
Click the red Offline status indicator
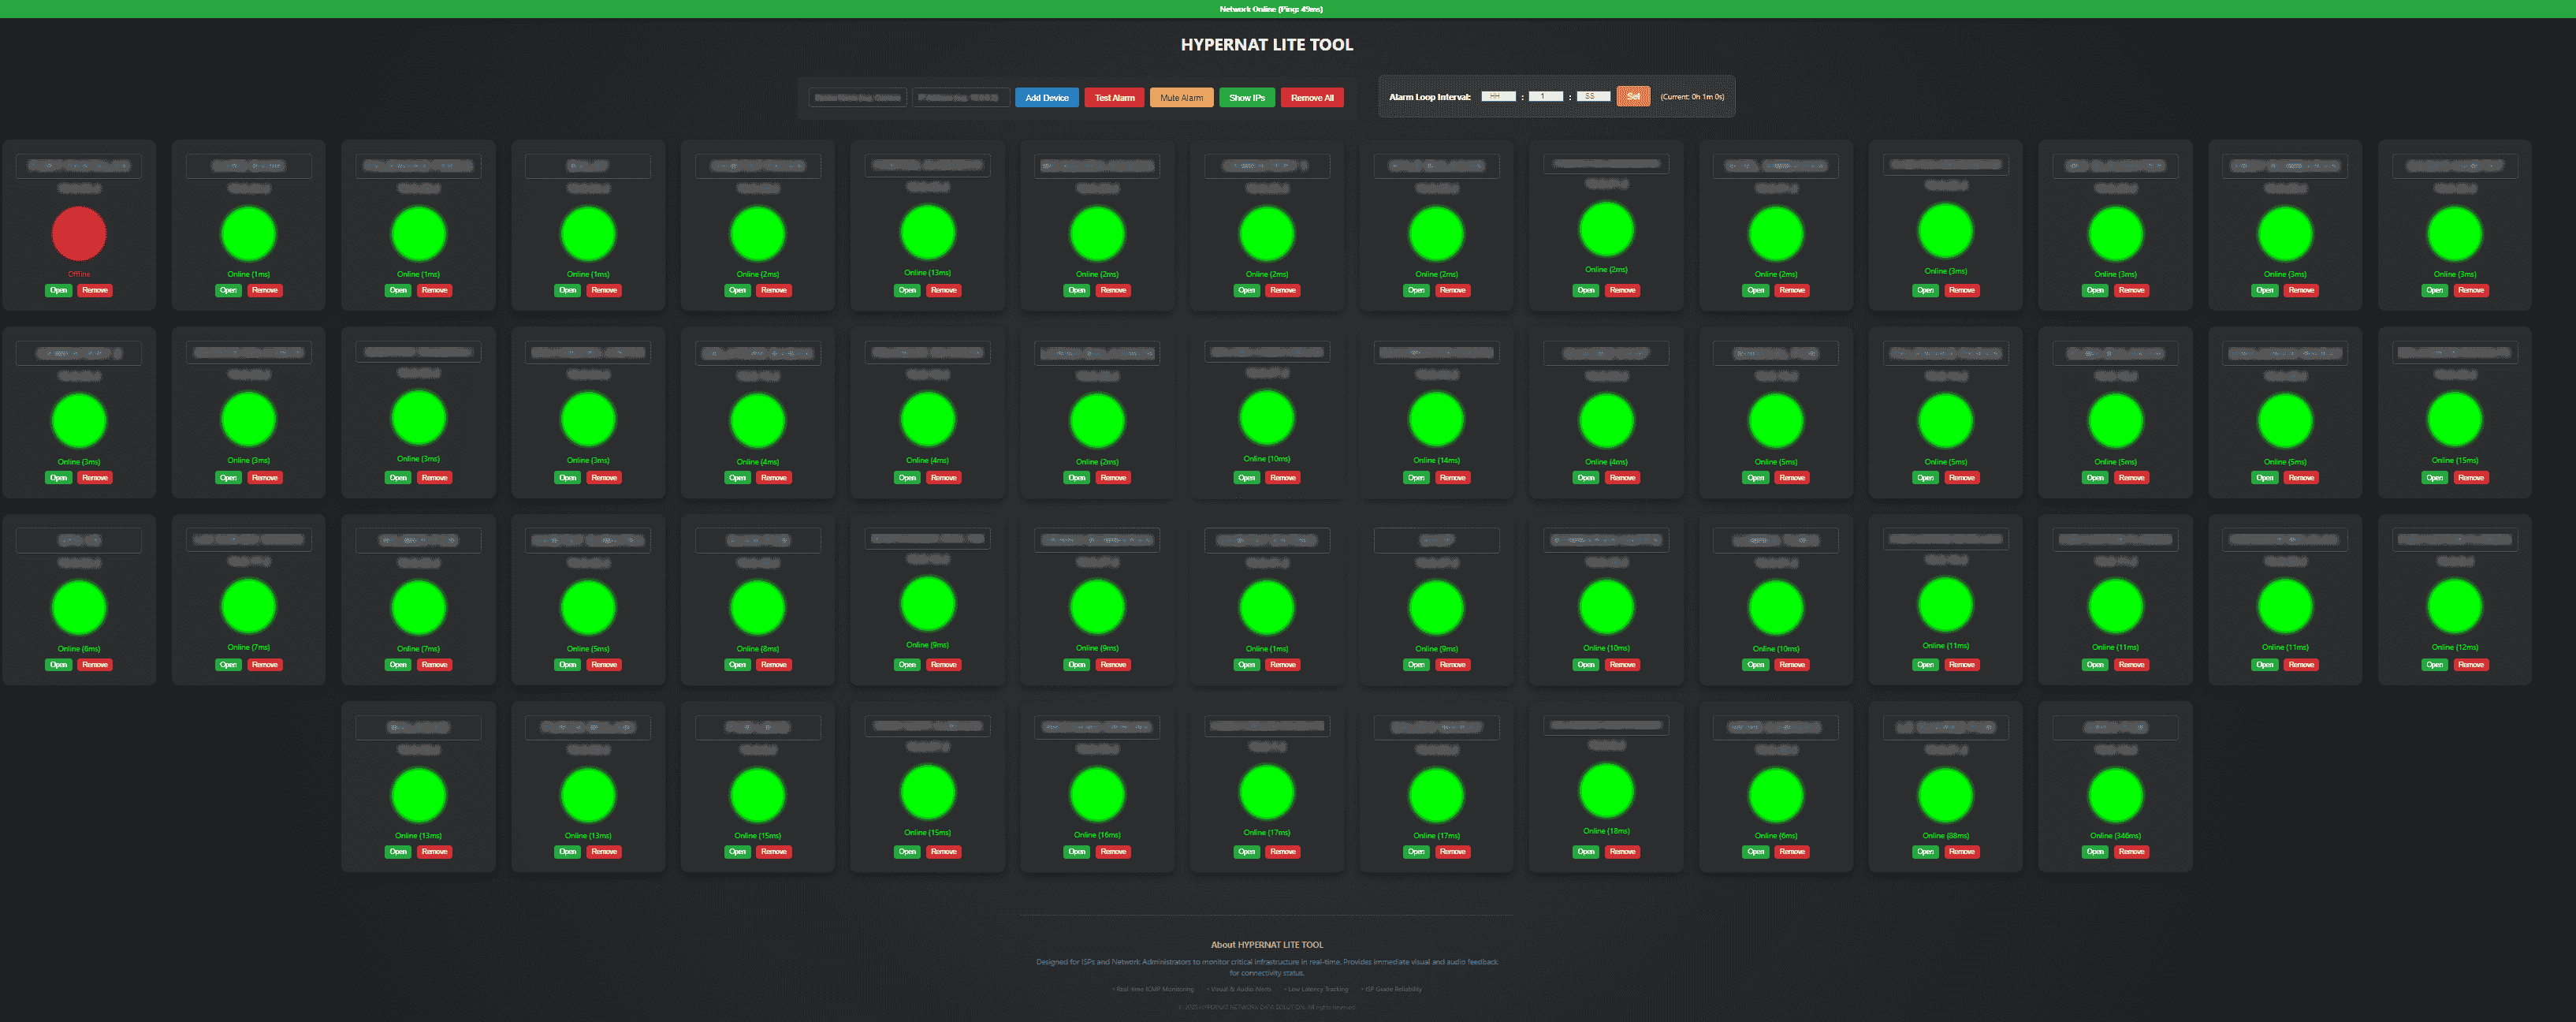[78, 233]
